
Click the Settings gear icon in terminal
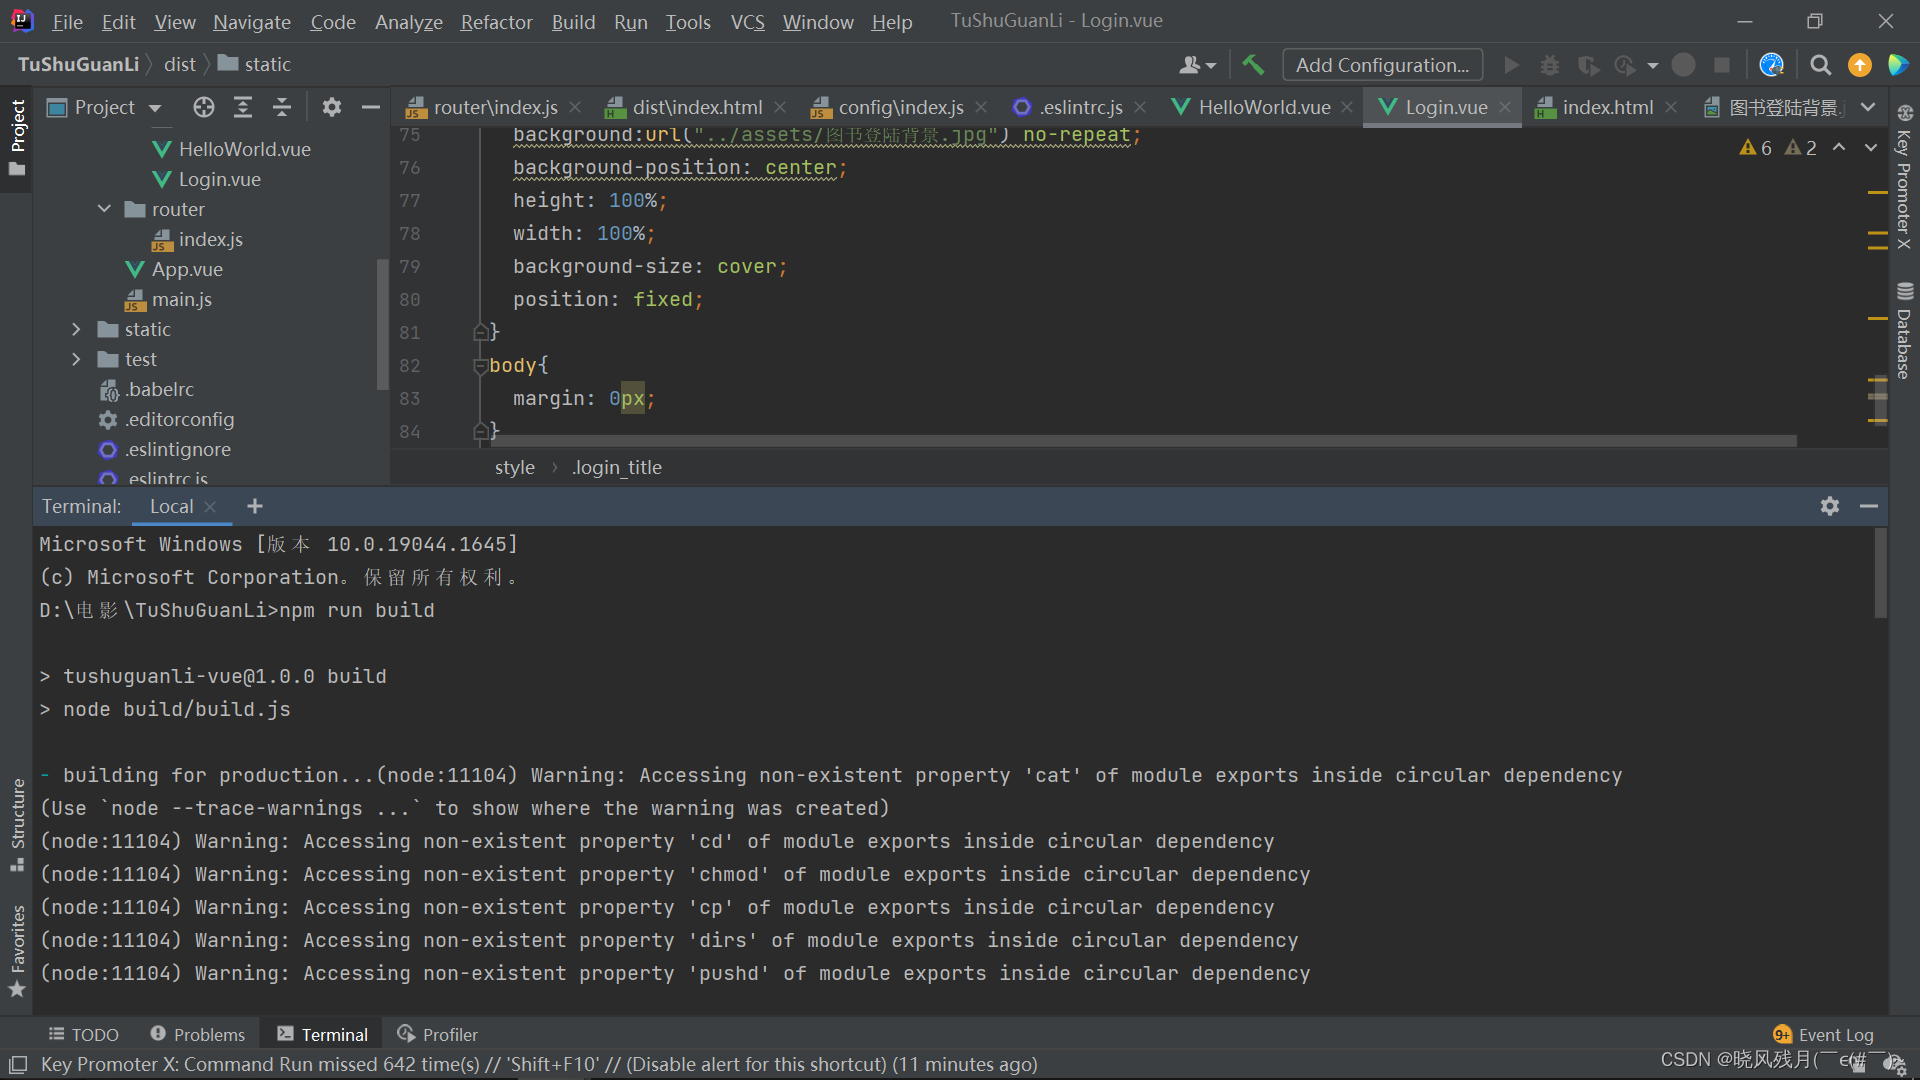[x=1830, y=505]
